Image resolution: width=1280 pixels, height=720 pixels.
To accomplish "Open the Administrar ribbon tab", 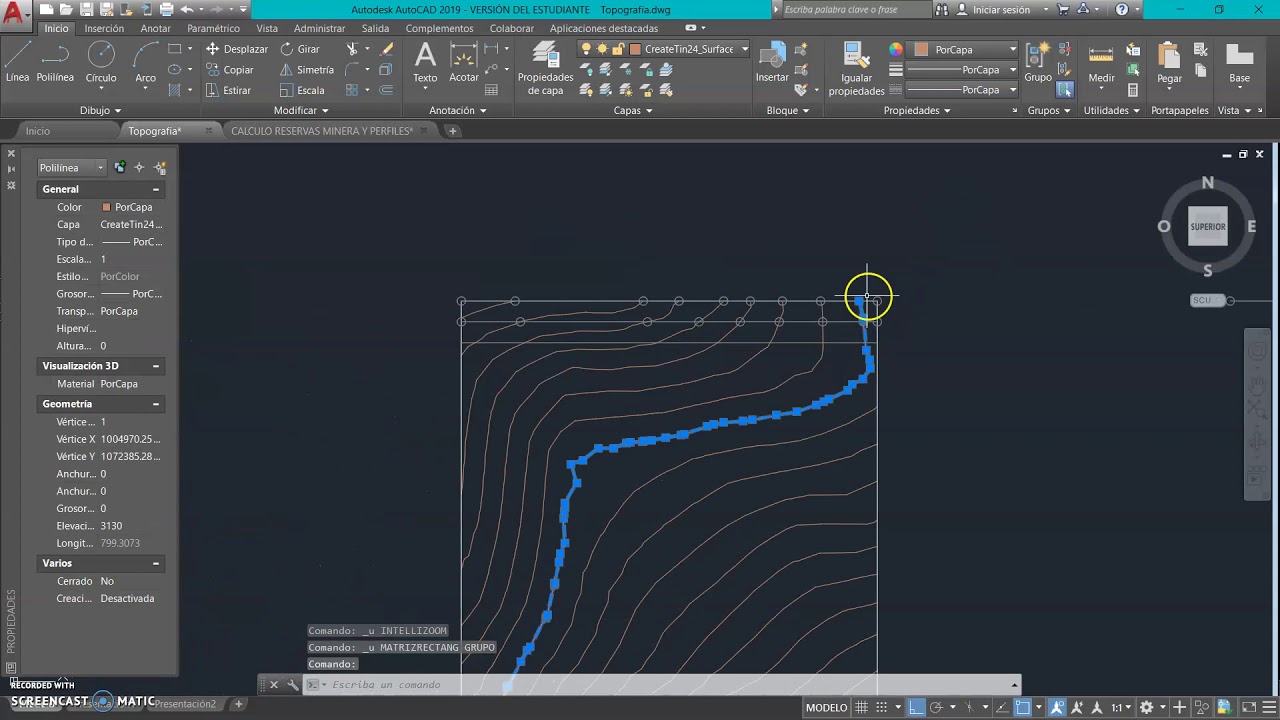I will pos(319,29).
